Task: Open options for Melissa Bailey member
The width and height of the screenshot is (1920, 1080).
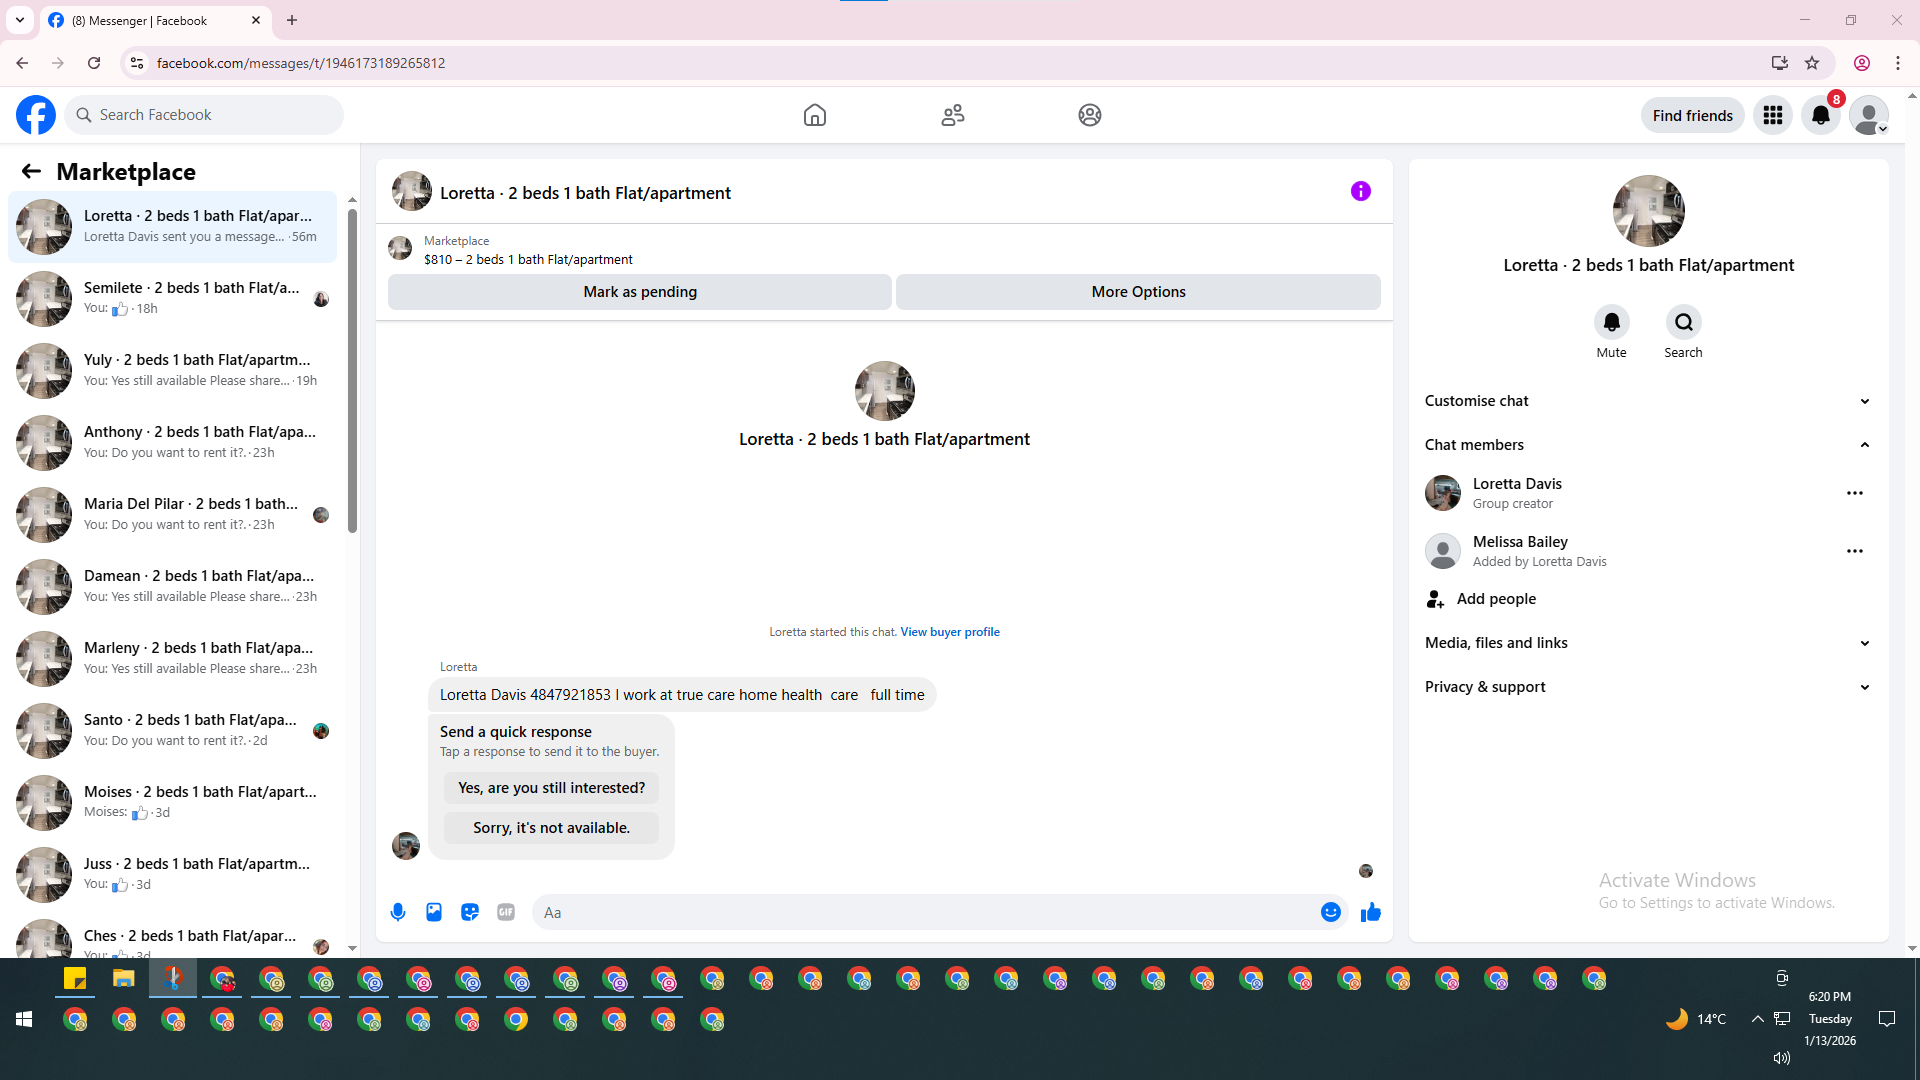Action: point(1854,551)
